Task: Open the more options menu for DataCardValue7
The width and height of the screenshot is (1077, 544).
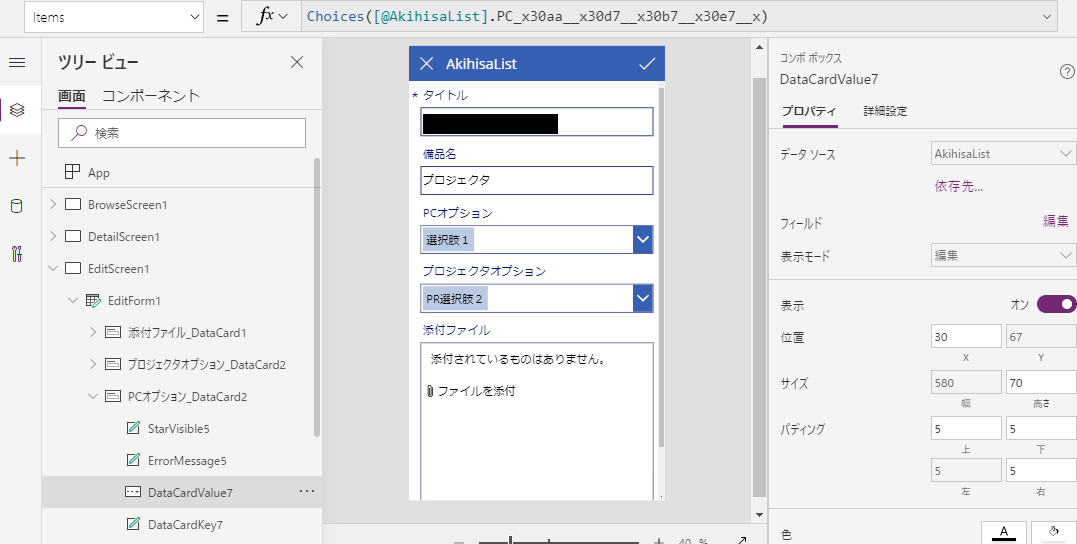Action: 306,491
